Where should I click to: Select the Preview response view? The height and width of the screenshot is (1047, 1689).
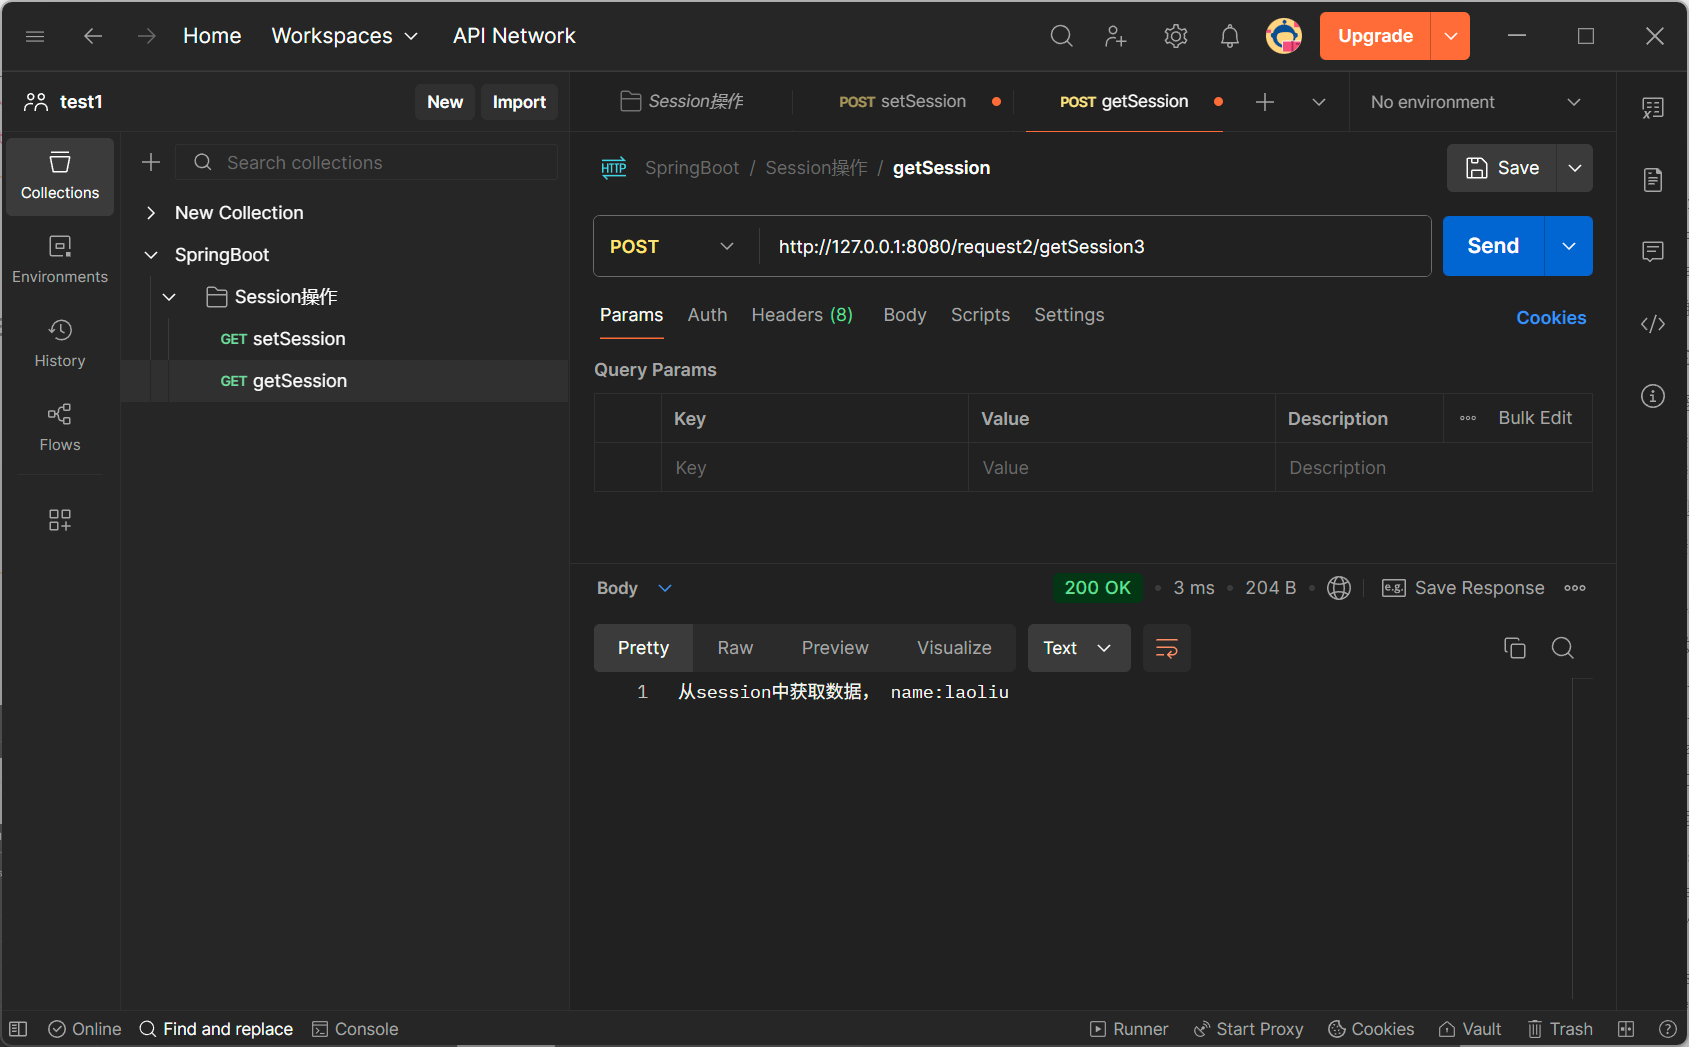835,648
